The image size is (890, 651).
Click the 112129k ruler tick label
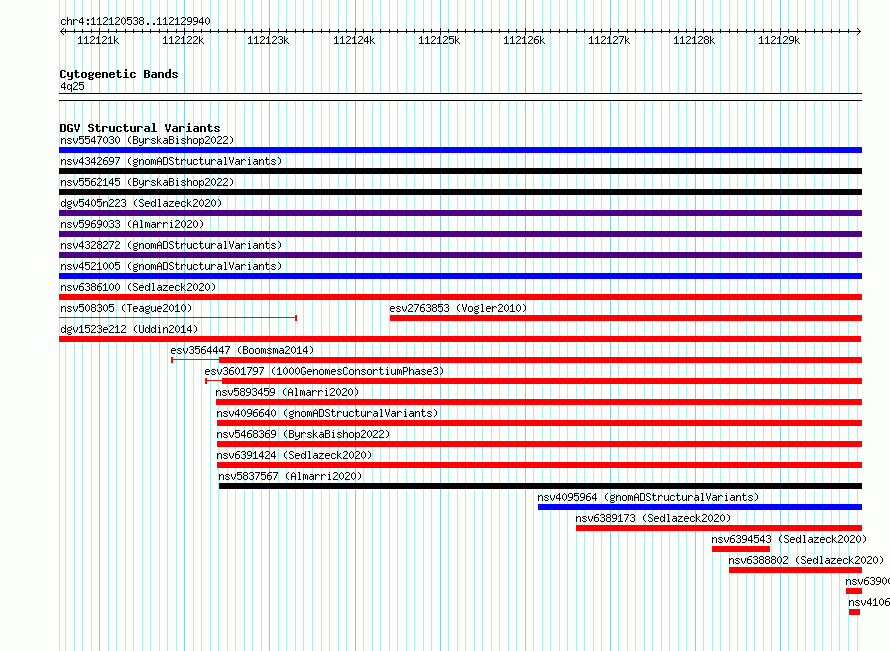779,40
